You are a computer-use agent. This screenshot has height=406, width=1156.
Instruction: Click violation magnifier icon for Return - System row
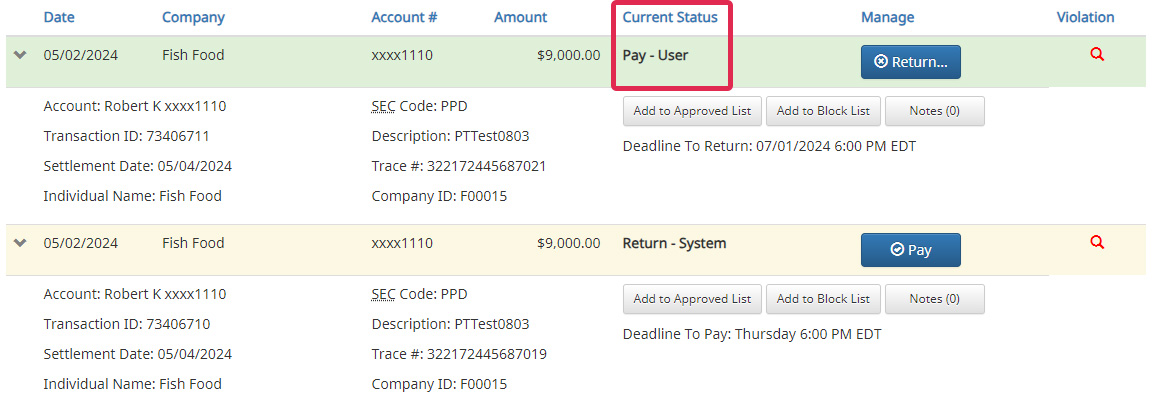(1097, 242)
